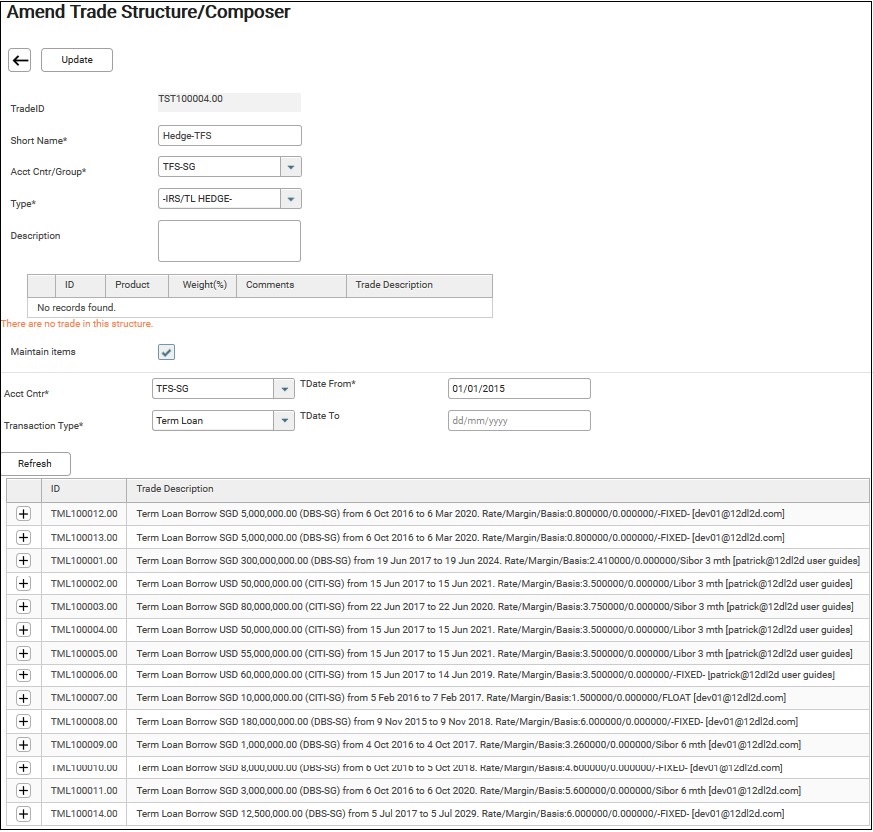Open the Acct Cntr/Group dropdown
Viewport: 873px width, 832px height.
(290, 168)
